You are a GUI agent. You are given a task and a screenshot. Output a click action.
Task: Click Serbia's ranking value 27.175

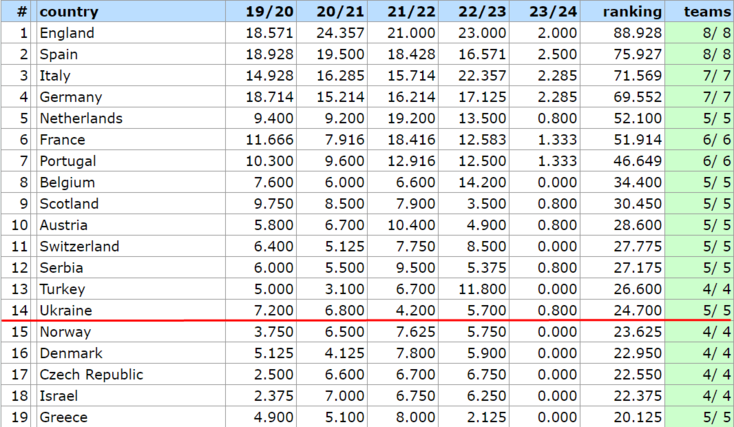click(638, 267)
